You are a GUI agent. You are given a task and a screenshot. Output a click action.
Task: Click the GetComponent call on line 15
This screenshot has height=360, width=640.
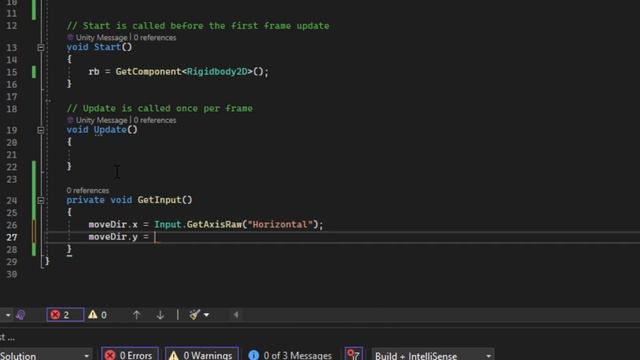point(148,71)
